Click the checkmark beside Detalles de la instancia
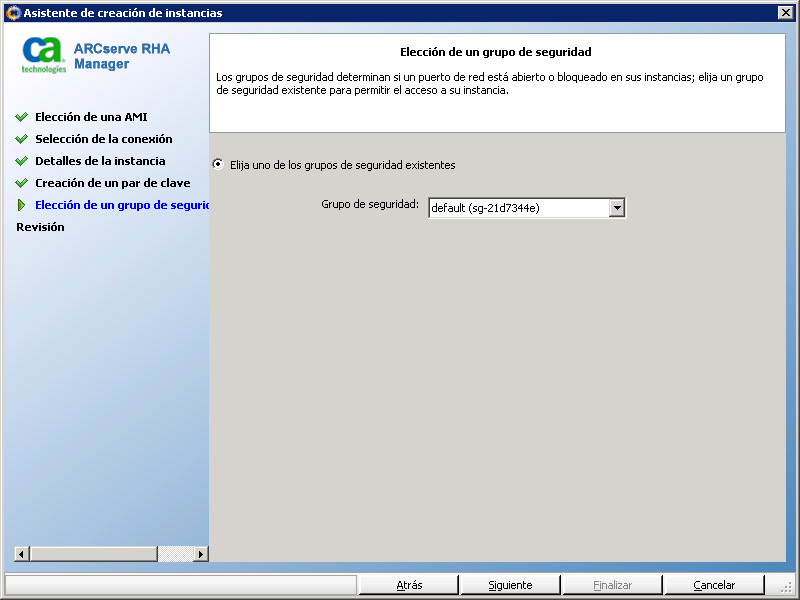The image size is (800, 600). (22, 161)
